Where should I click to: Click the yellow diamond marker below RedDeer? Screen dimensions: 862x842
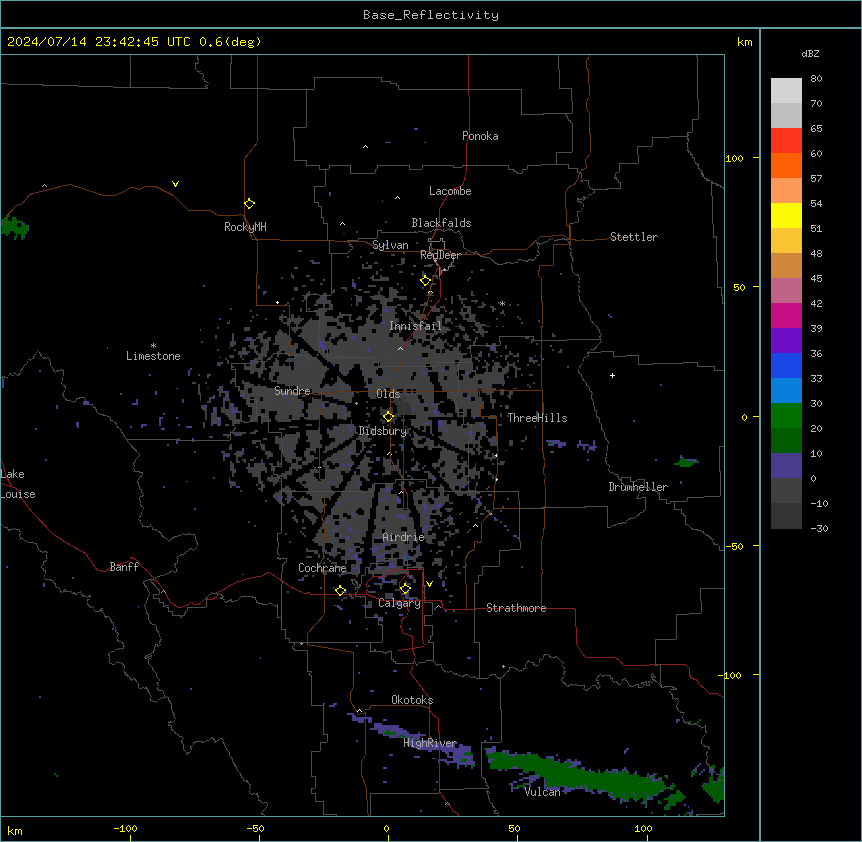426,281
